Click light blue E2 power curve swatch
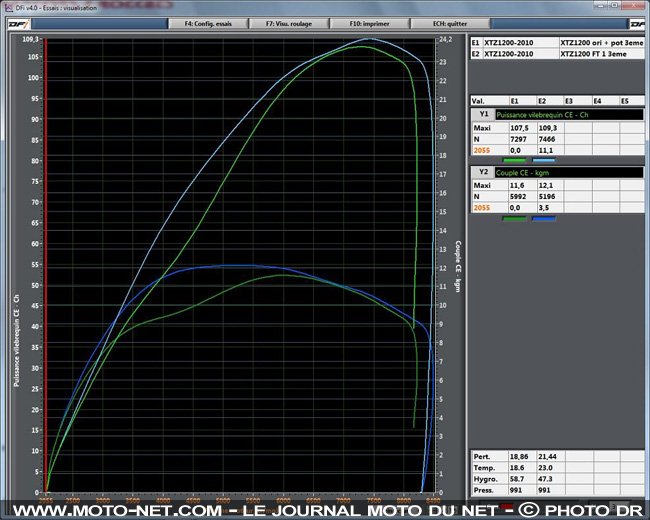This screenshot has height=520, width=650. point(544,159)
